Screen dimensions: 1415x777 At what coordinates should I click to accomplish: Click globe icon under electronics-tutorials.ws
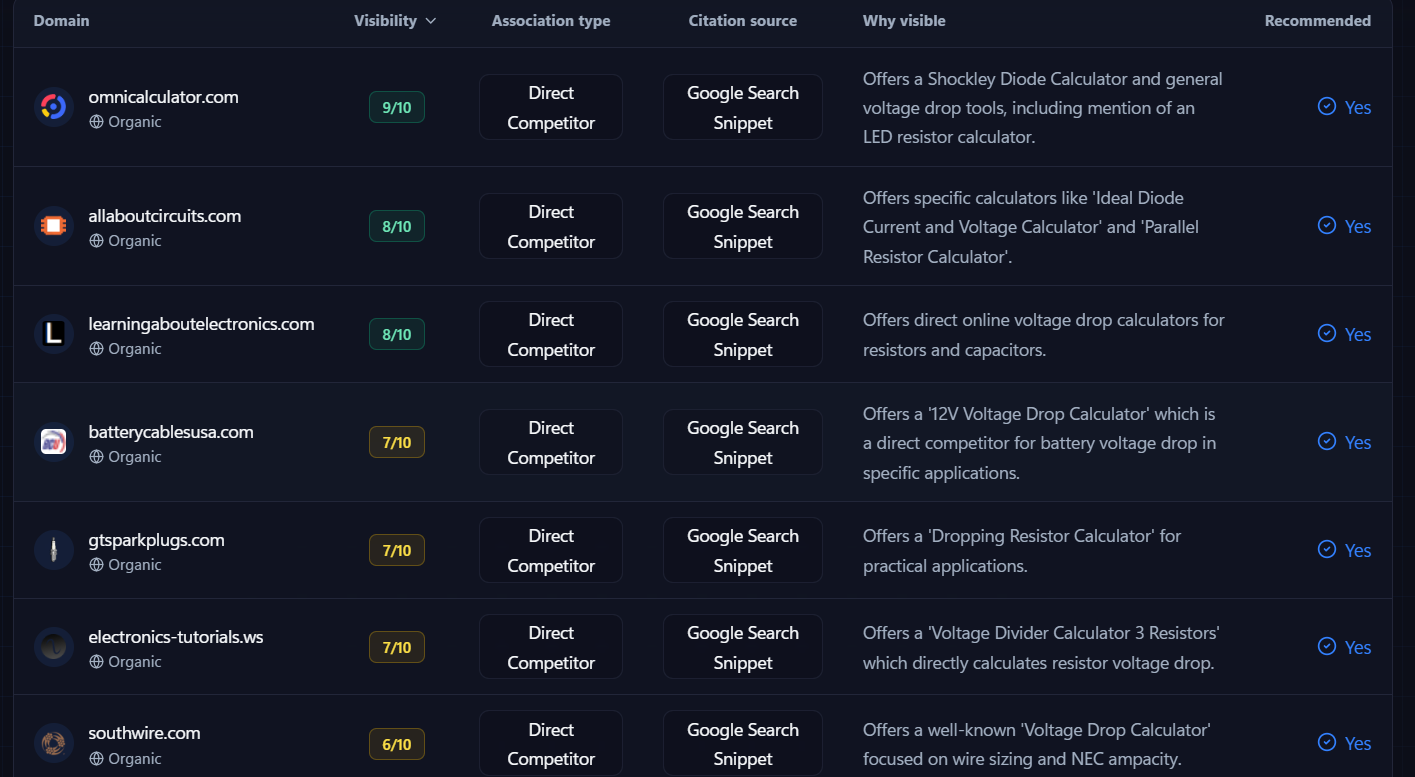point(96,662)
